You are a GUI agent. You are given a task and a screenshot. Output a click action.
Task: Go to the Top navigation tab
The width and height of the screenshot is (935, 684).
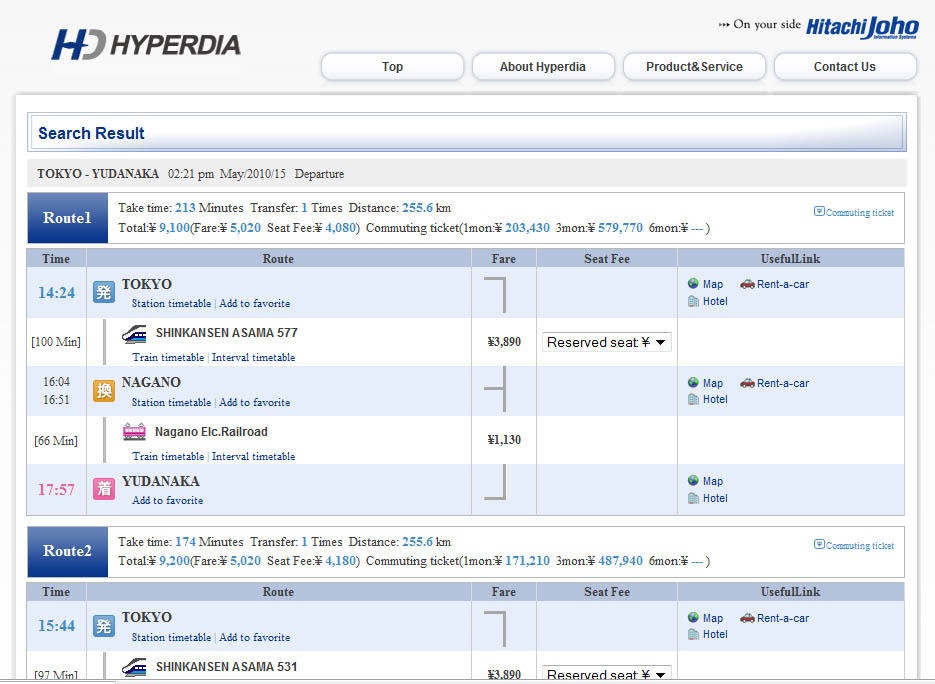pyautogui.click(x=392, y=67)
